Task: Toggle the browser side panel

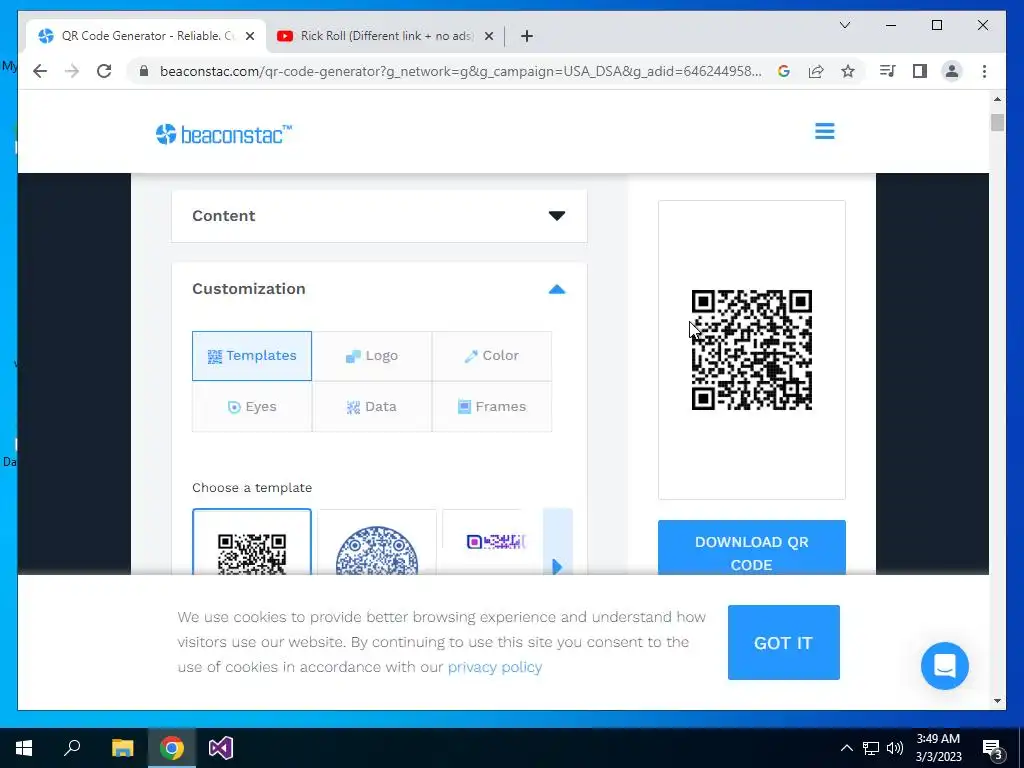Action: [920, 71]
